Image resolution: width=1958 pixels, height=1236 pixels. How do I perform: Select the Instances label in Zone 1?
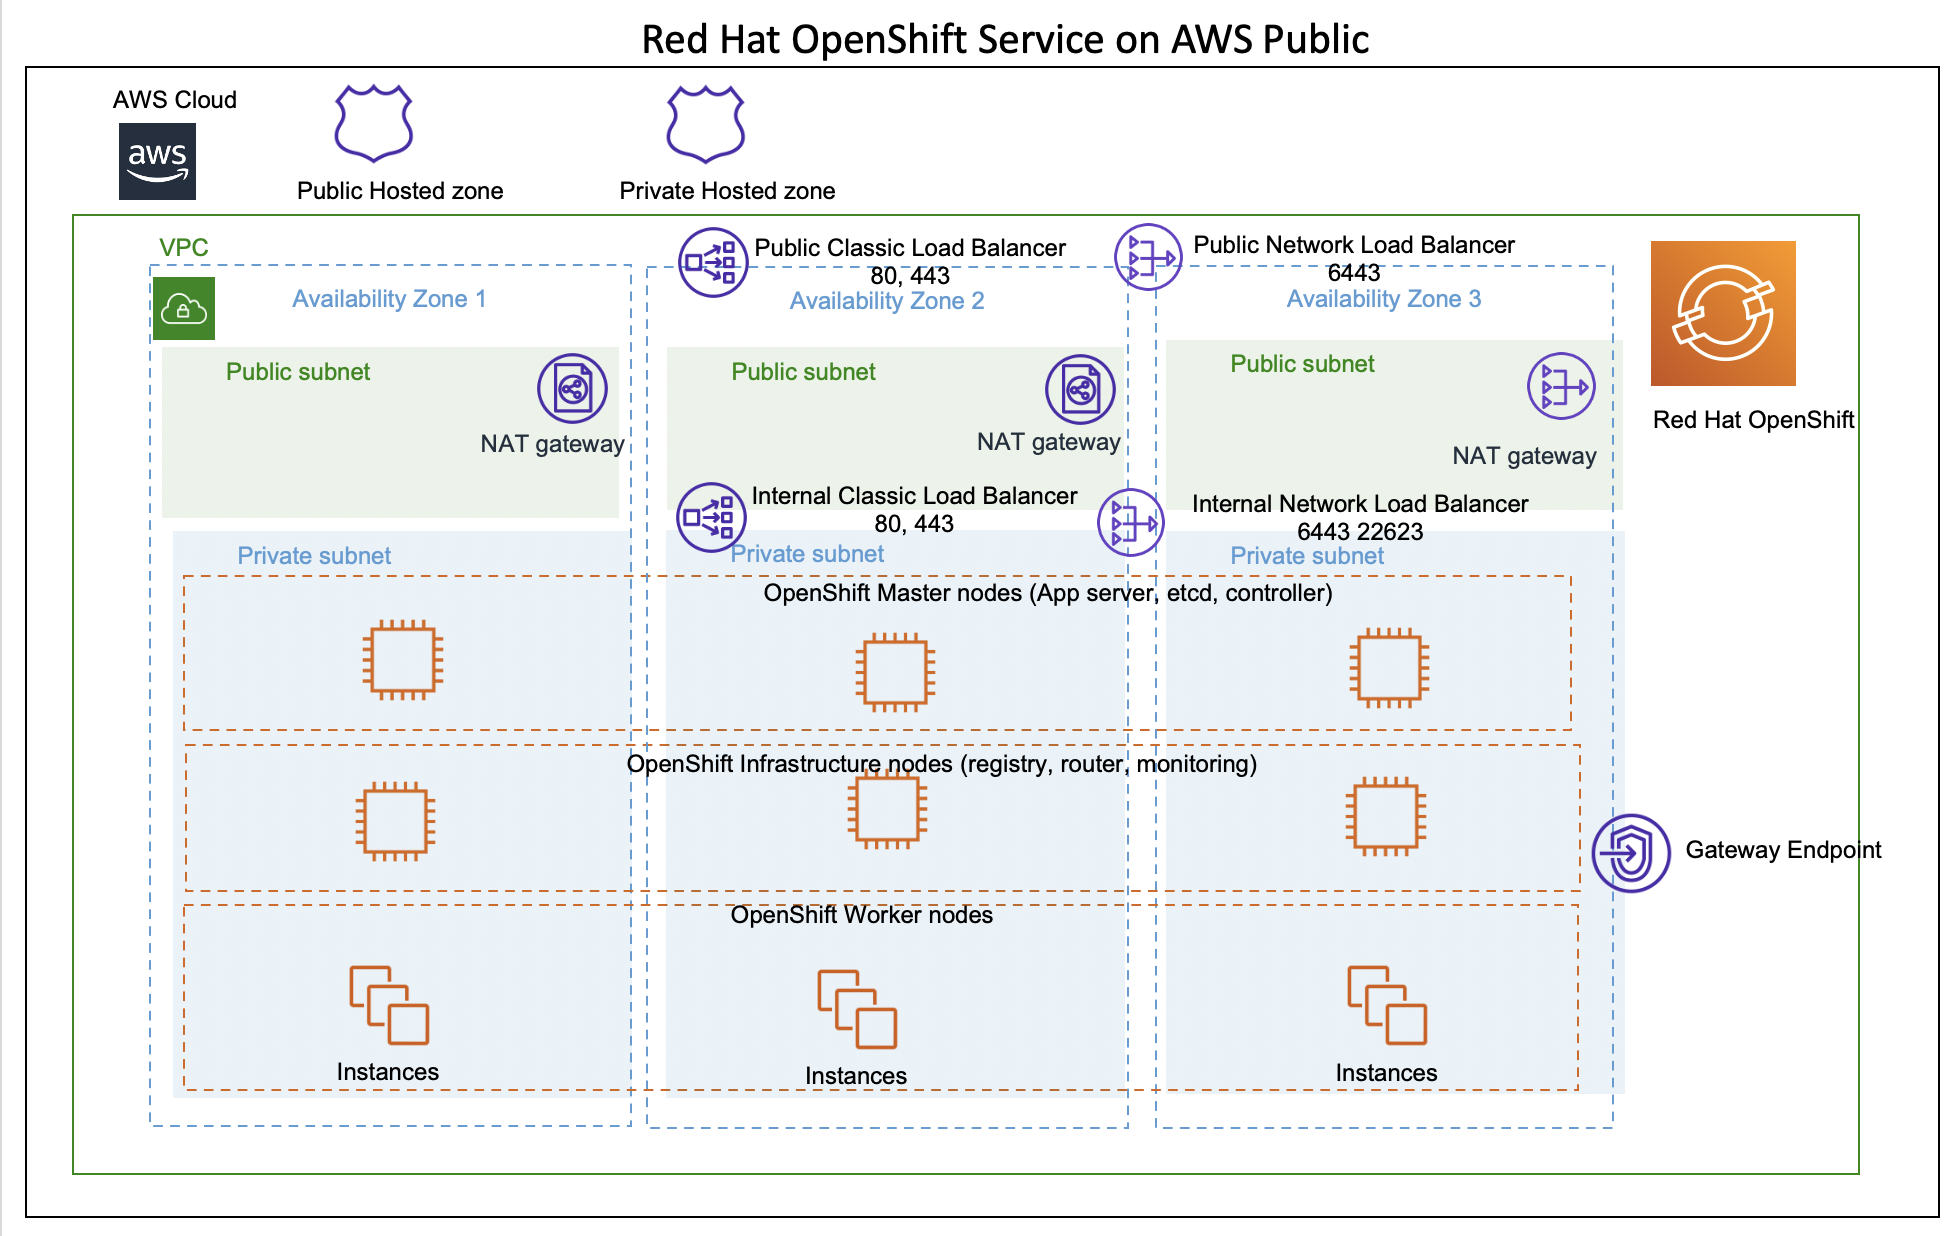click(x=388, y=1072)
